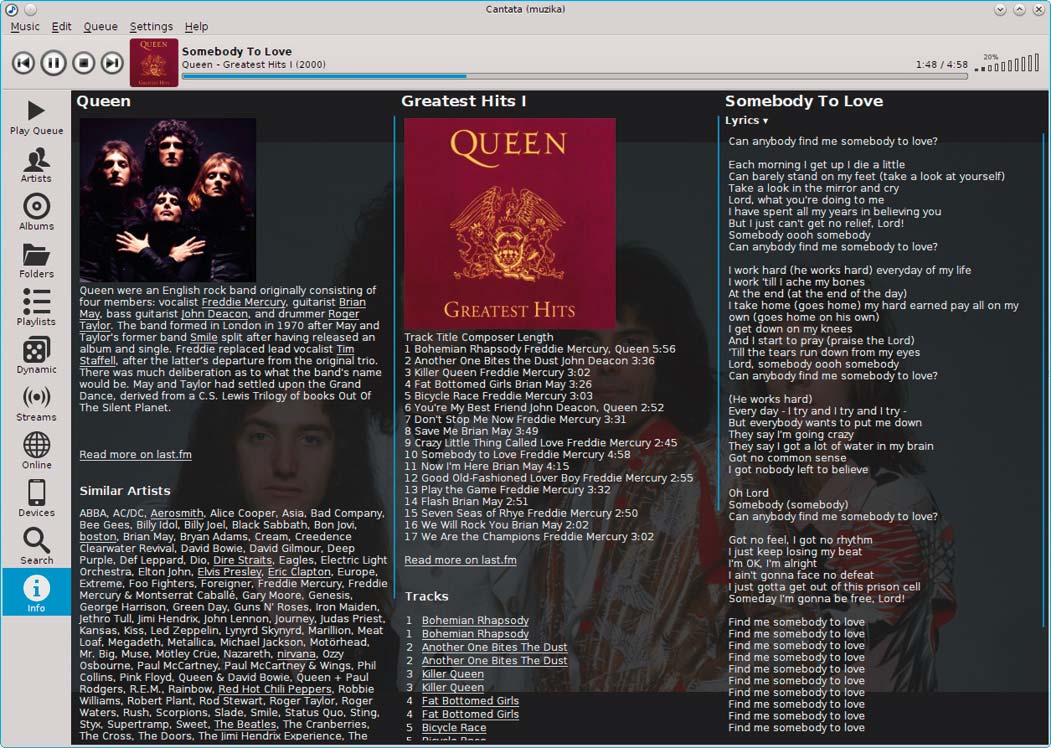Open the Elvis Presley similar artist link

(x=229, y=572)
